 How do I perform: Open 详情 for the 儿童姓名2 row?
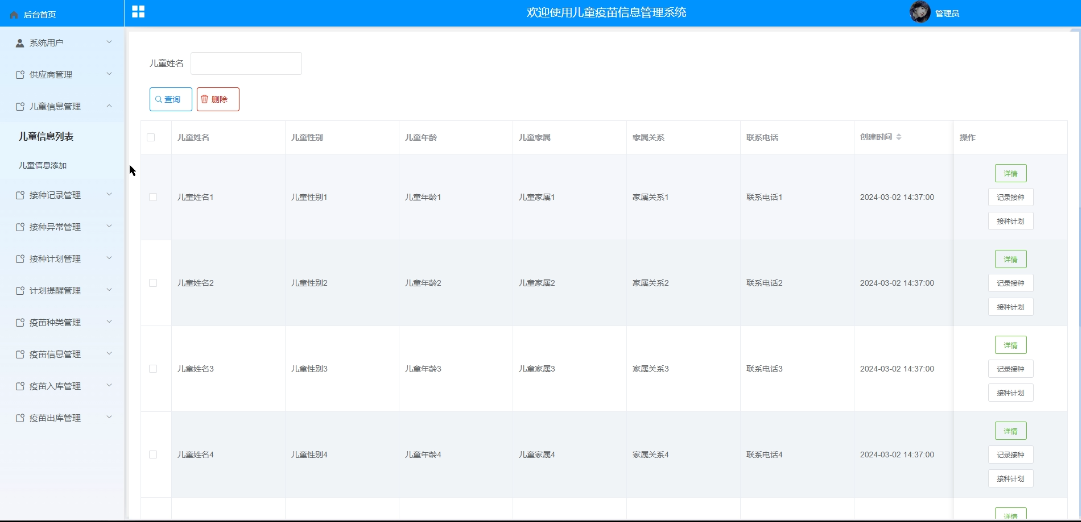pyautogui.click(x=1011, y=259)
